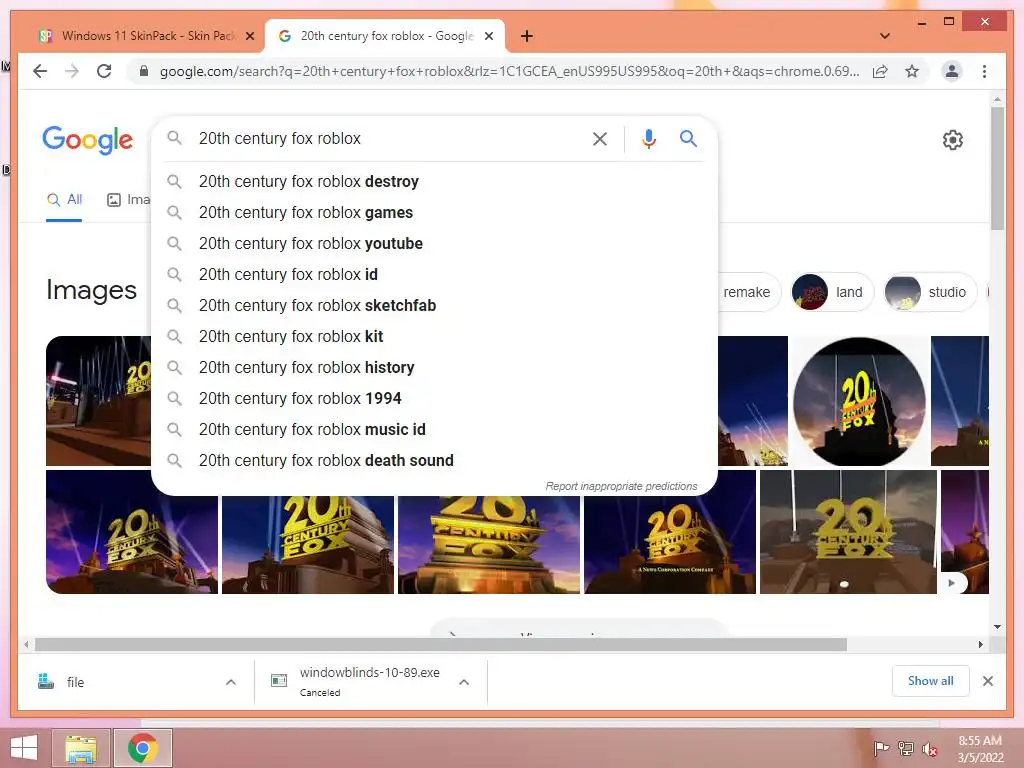Click the share page icon in address bar

(x=880, y=71)
